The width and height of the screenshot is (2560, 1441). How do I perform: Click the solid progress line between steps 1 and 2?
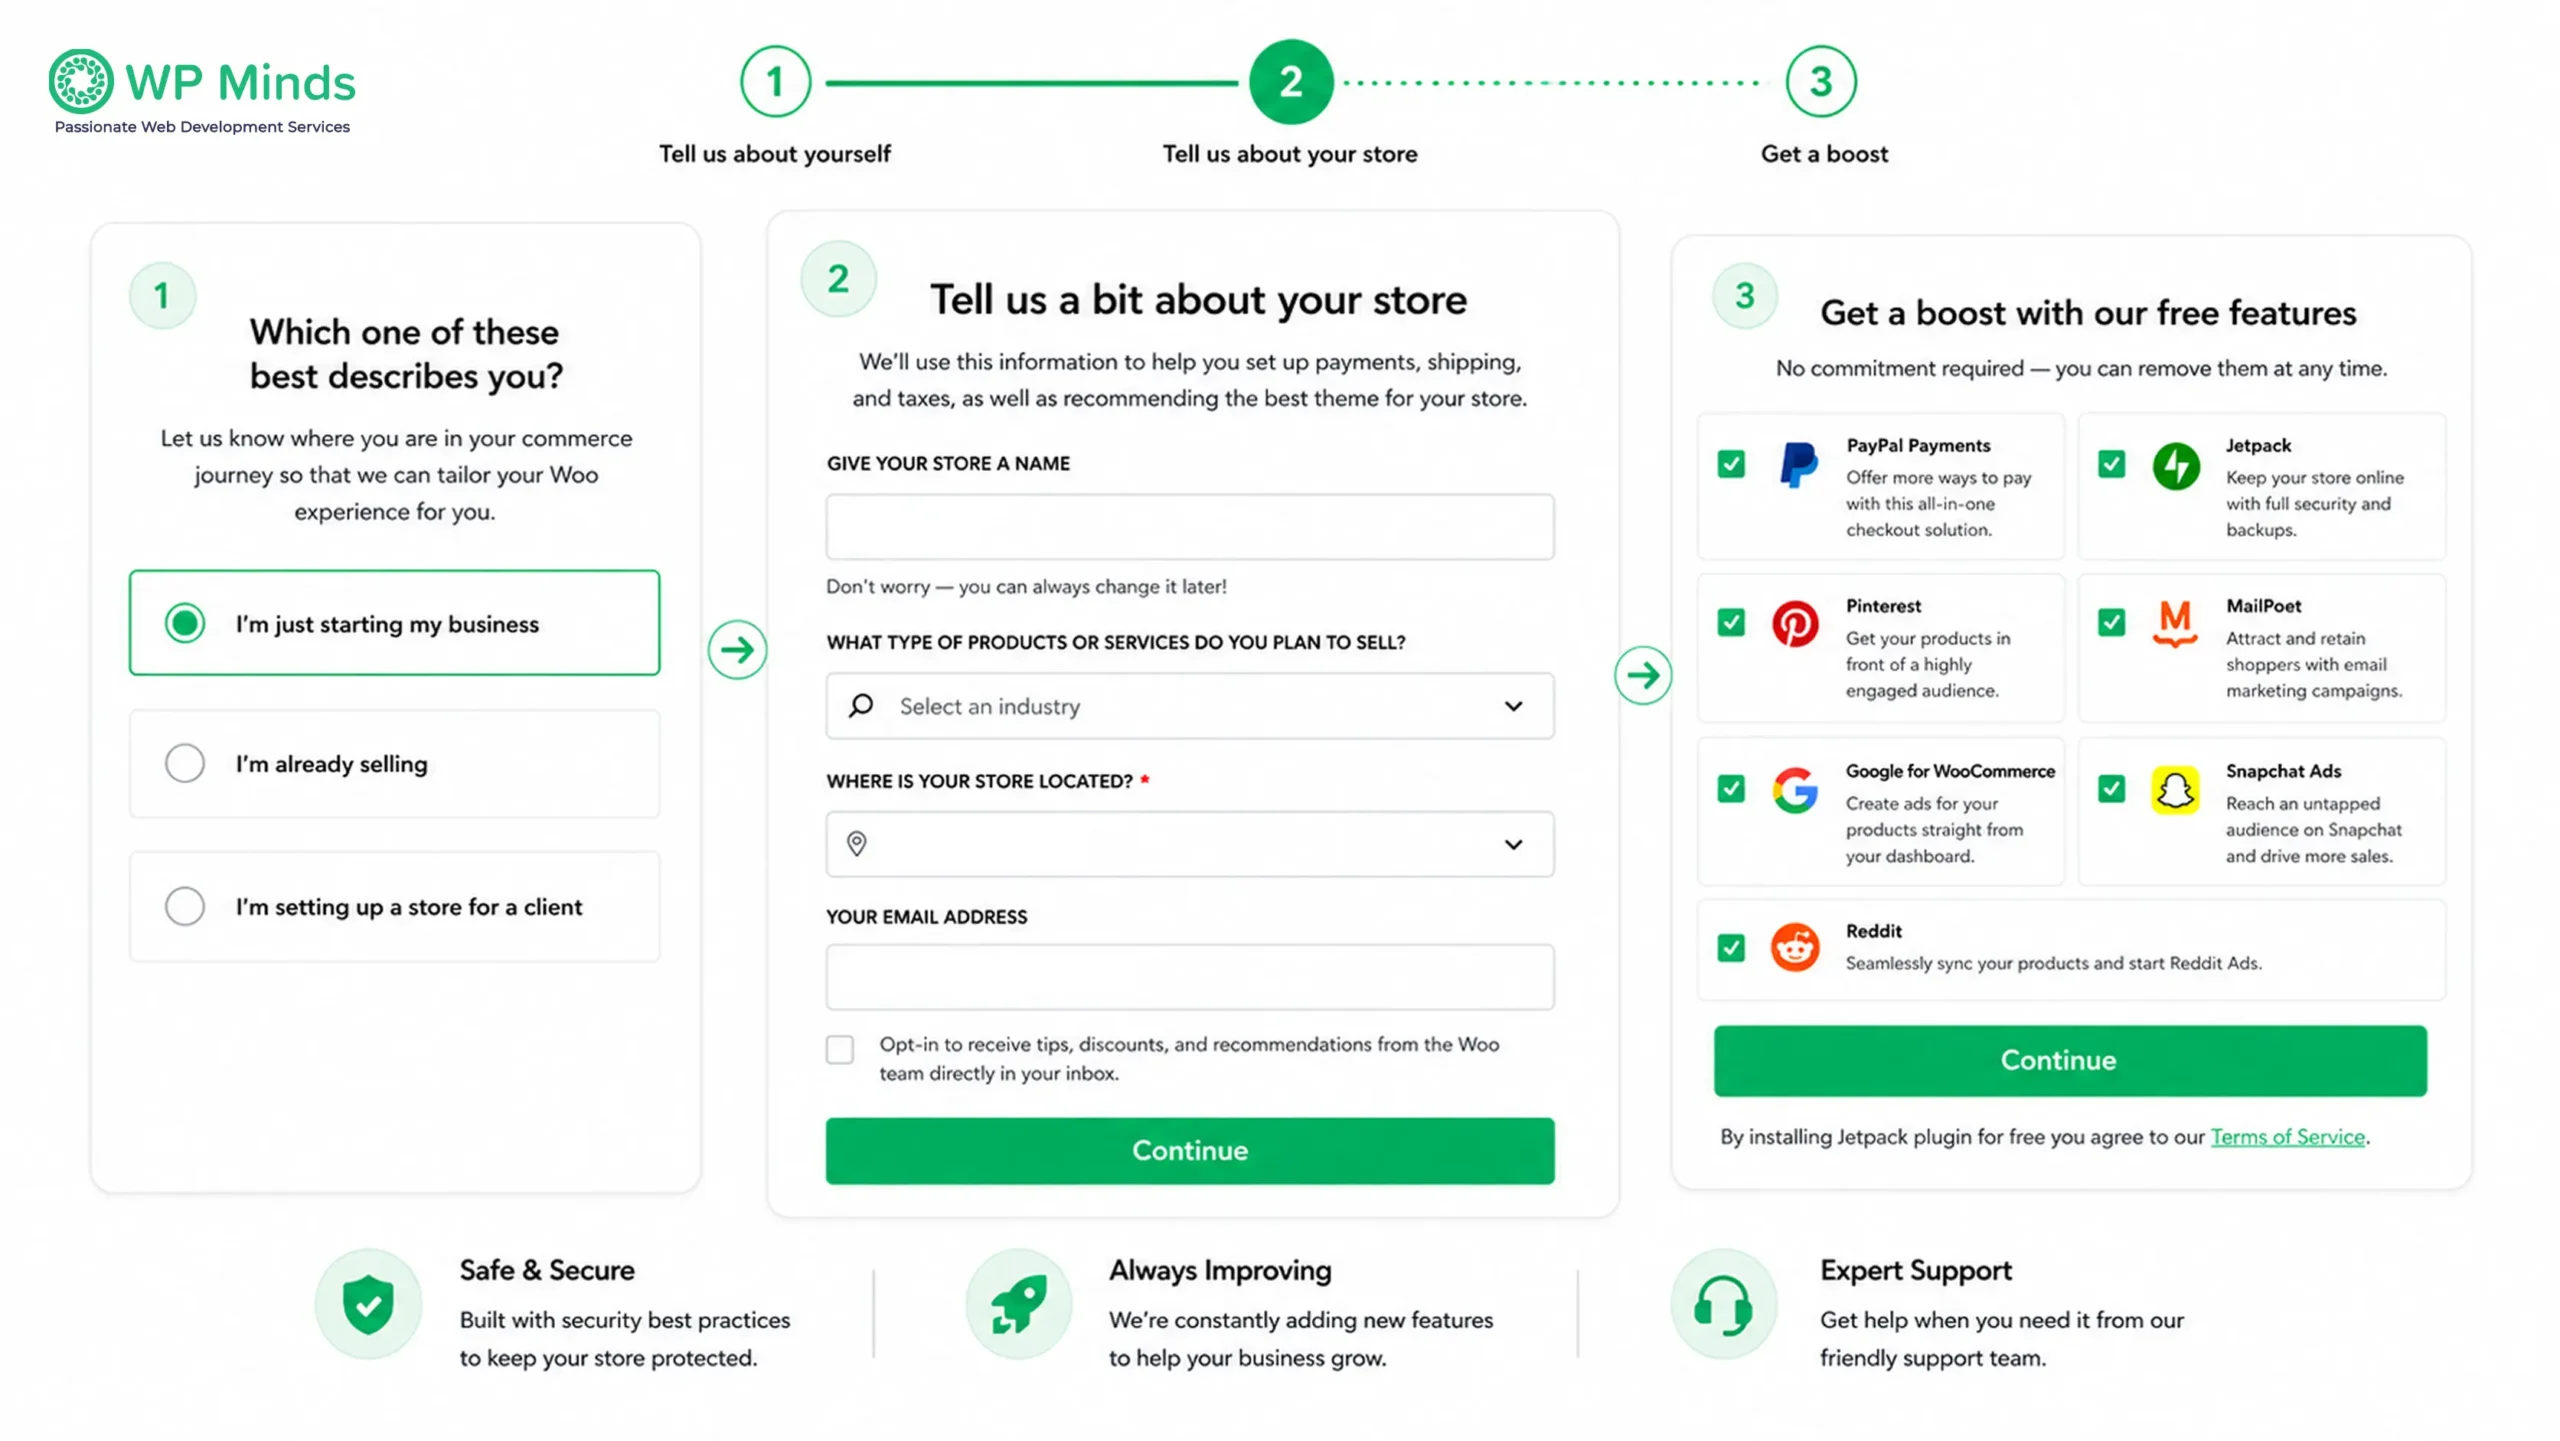click(x=1031, y=82)
